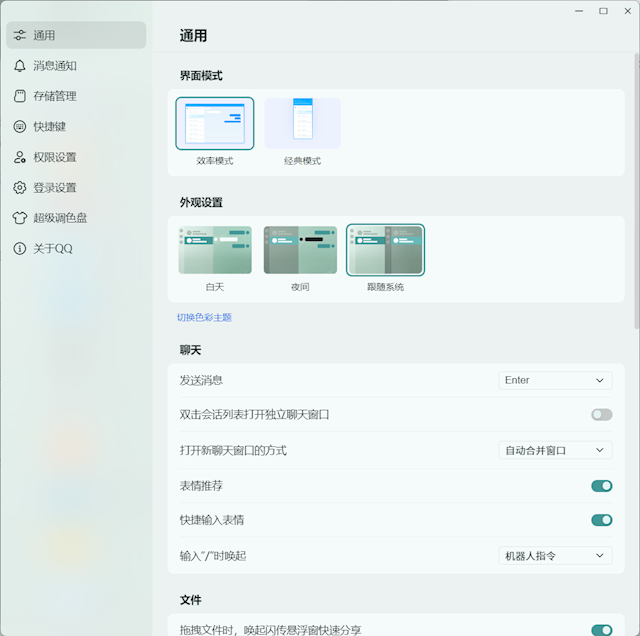Expand the 自动合并窗口 dropdown

(555, 450)
